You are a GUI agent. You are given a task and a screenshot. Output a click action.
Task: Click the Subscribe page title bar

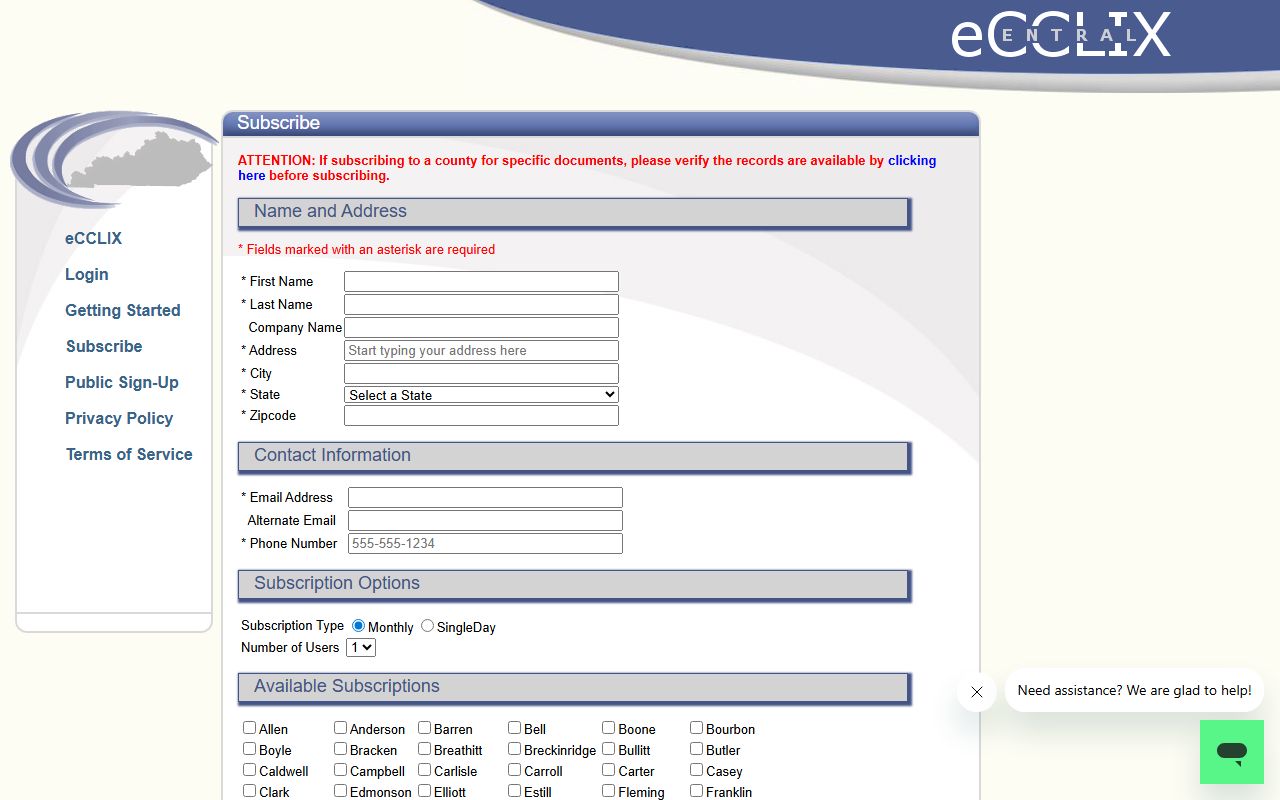coord(600,123)
